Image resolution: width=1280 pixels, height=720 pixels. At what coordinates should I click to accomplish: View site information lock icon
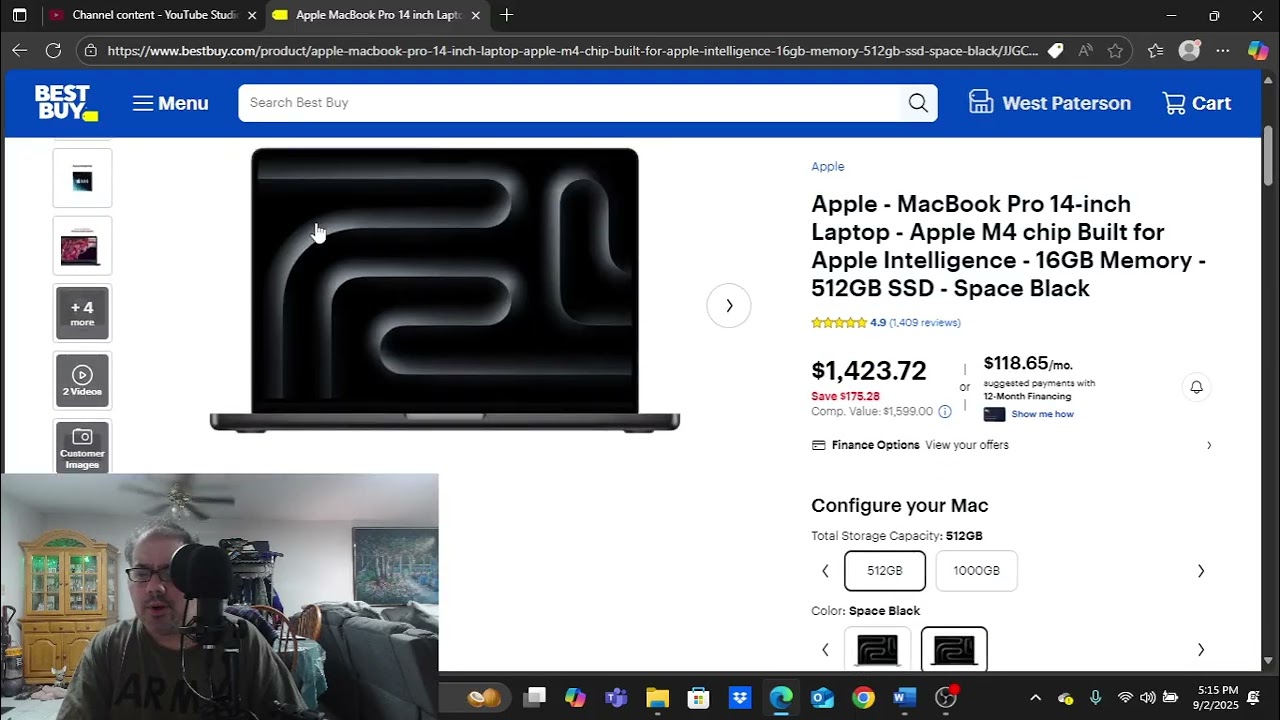[x=91, y=50]
